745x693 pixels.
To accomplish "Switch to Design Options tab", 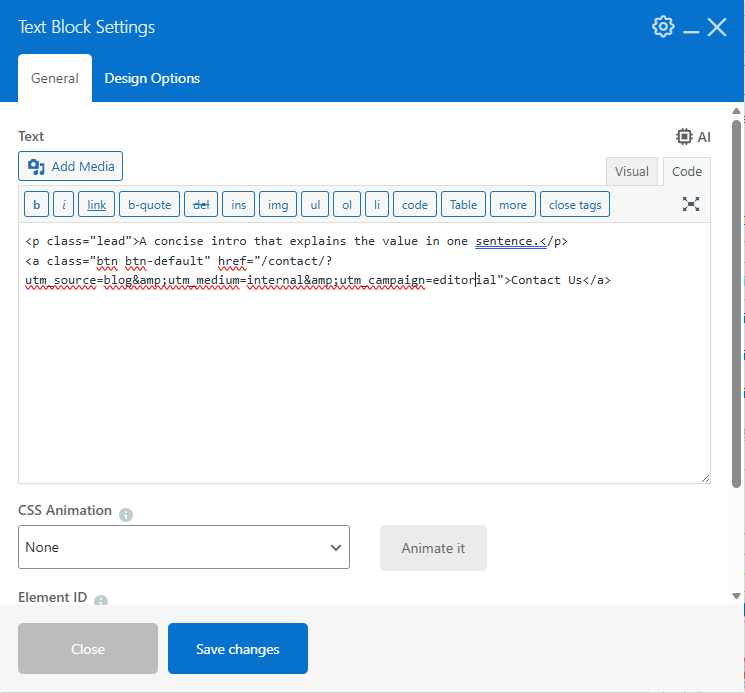I will (152, 78).
